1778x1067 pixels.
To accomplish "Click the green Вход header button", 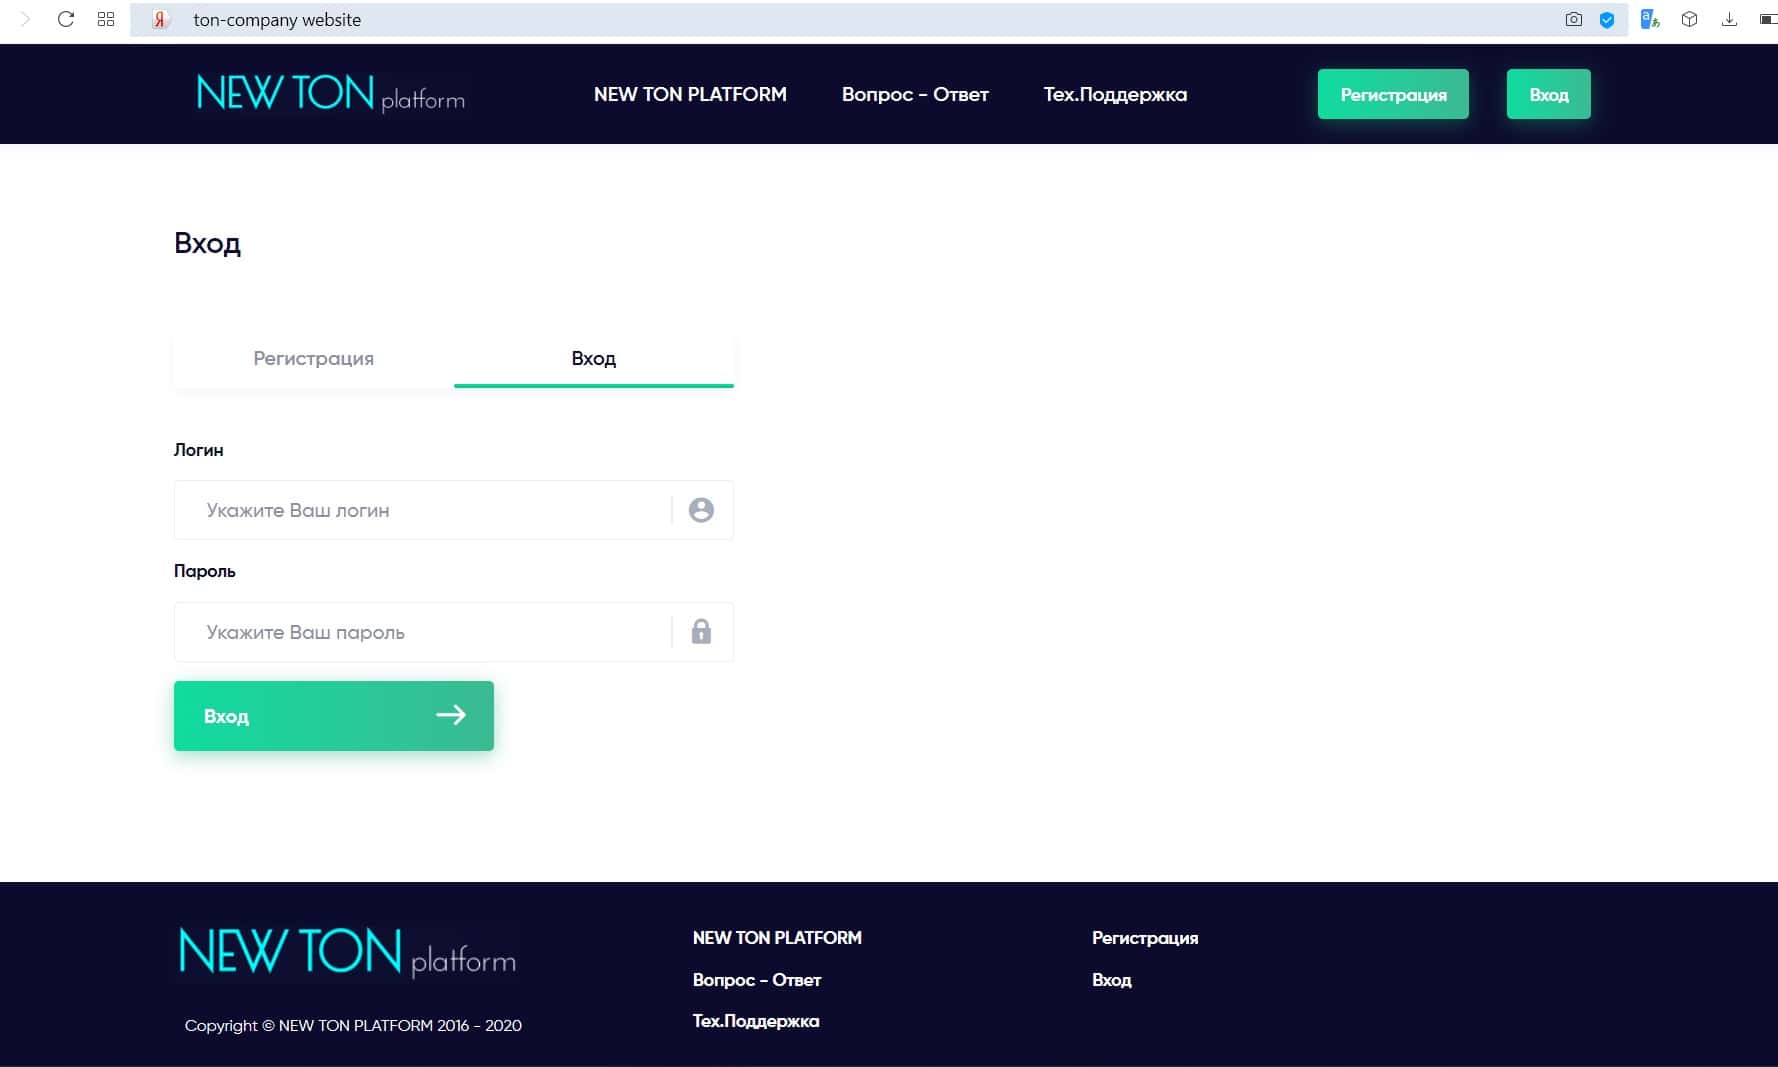I will click(1548, 94).
